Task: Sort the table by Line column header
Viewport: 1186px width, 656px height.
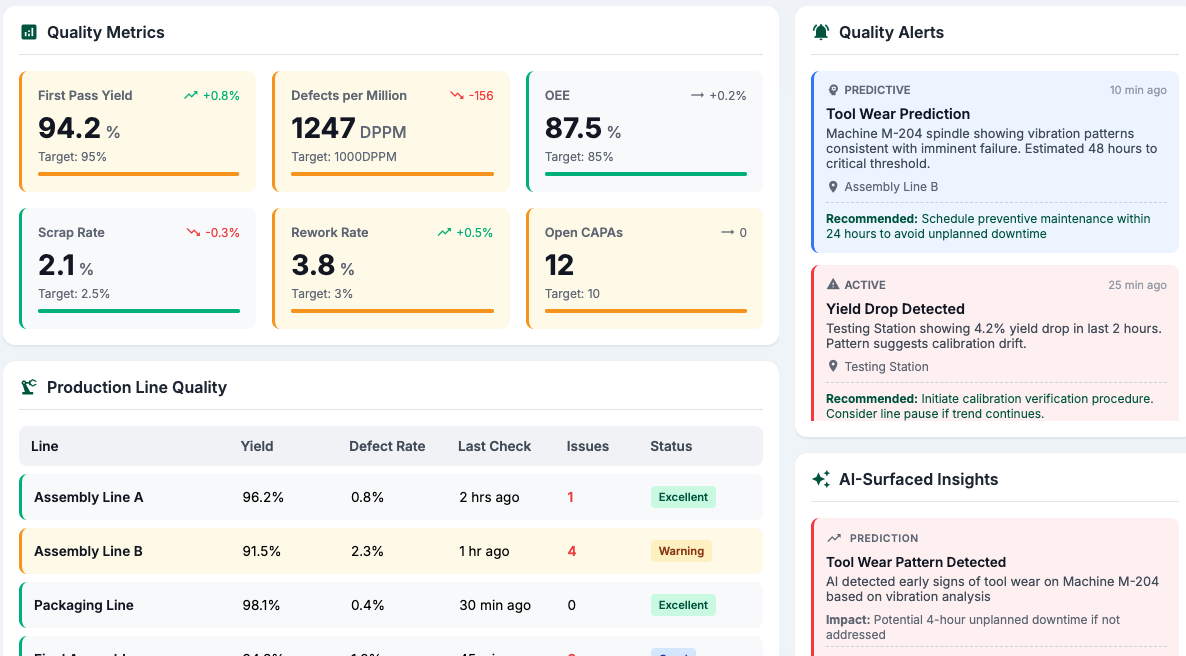Action: point(45,446)
